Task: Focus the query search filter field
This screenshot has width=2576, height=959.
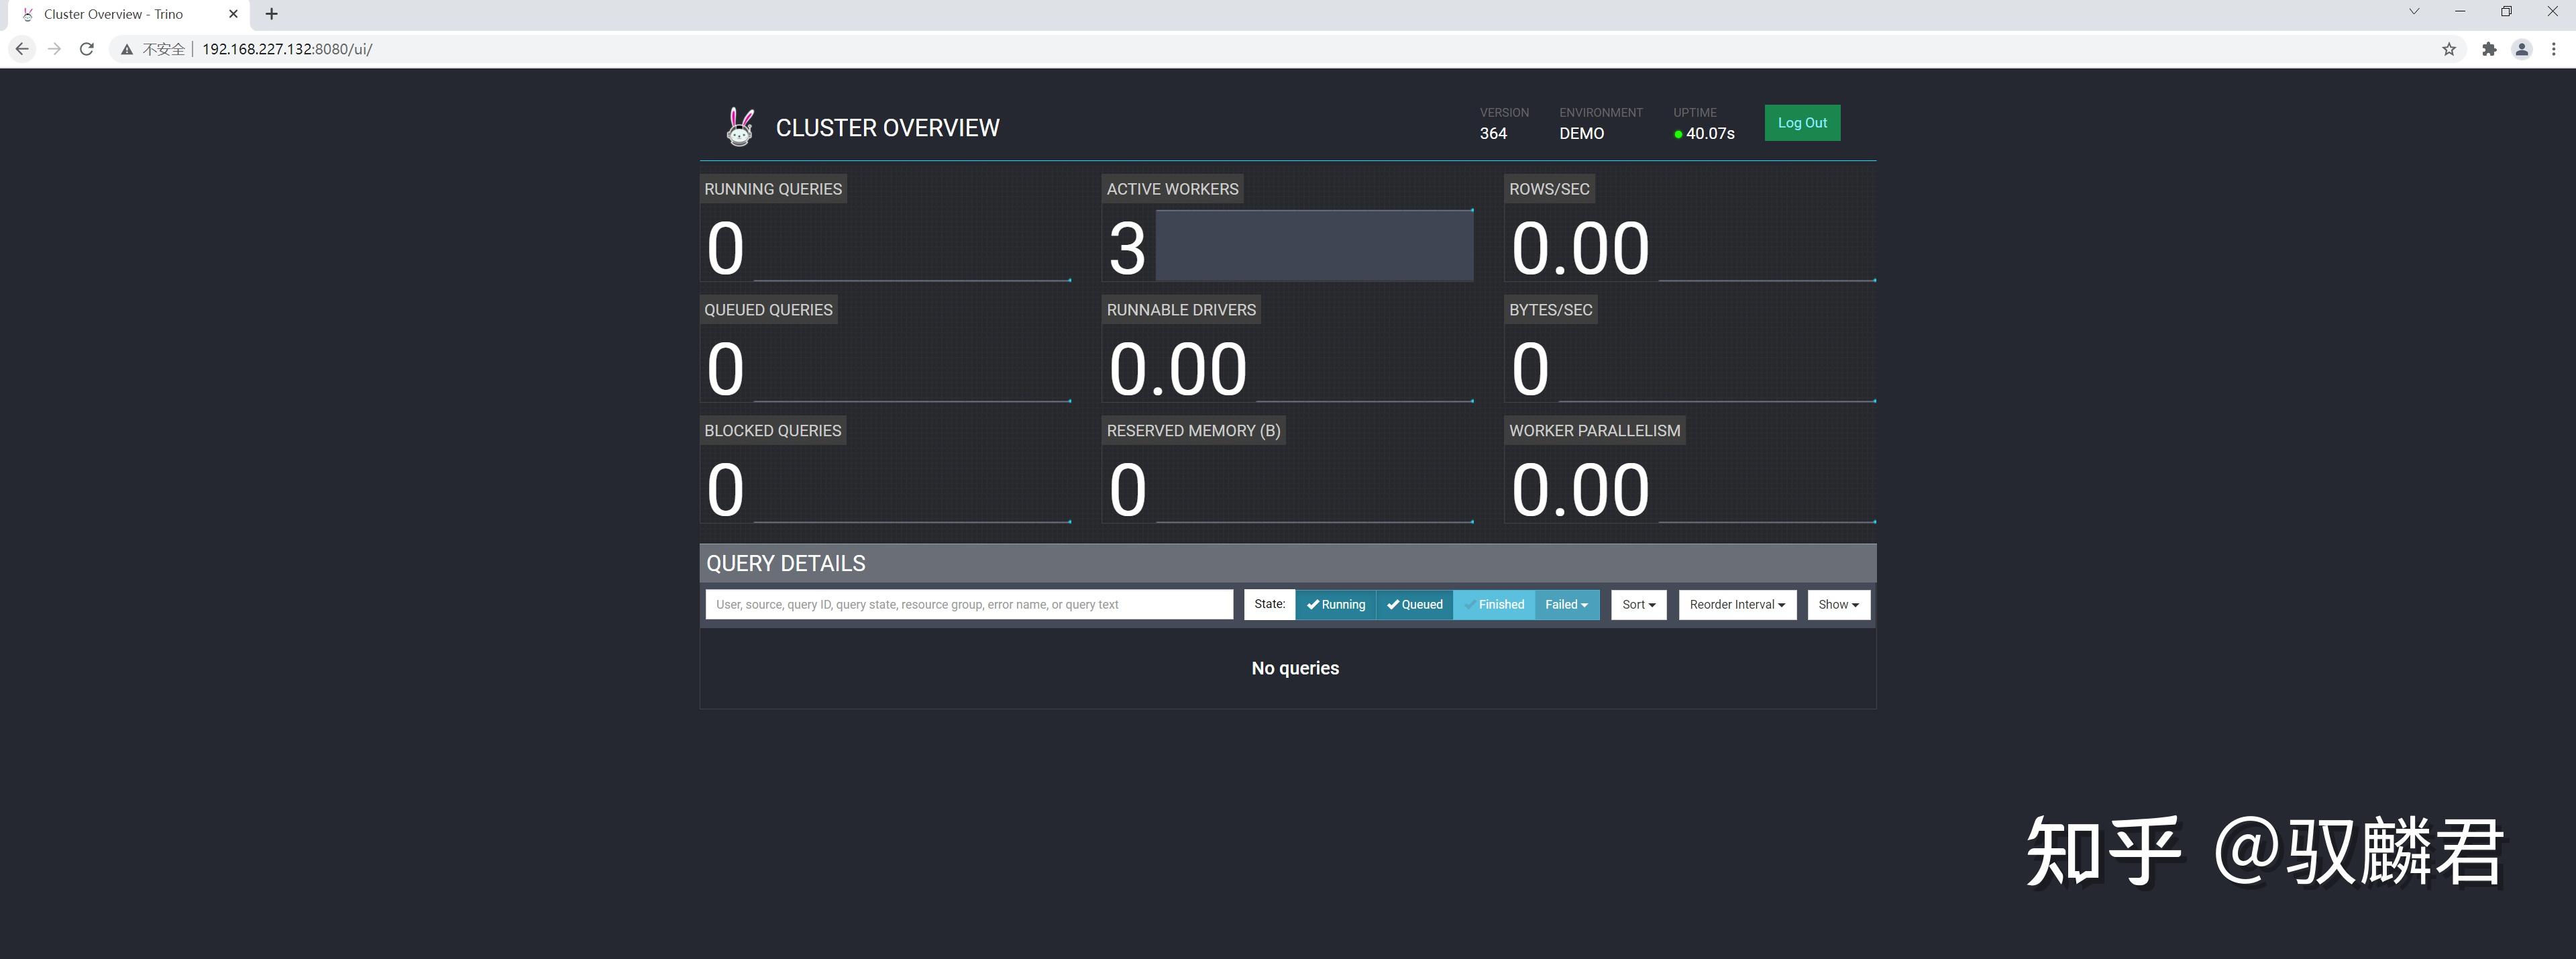Action: (968, 604)
